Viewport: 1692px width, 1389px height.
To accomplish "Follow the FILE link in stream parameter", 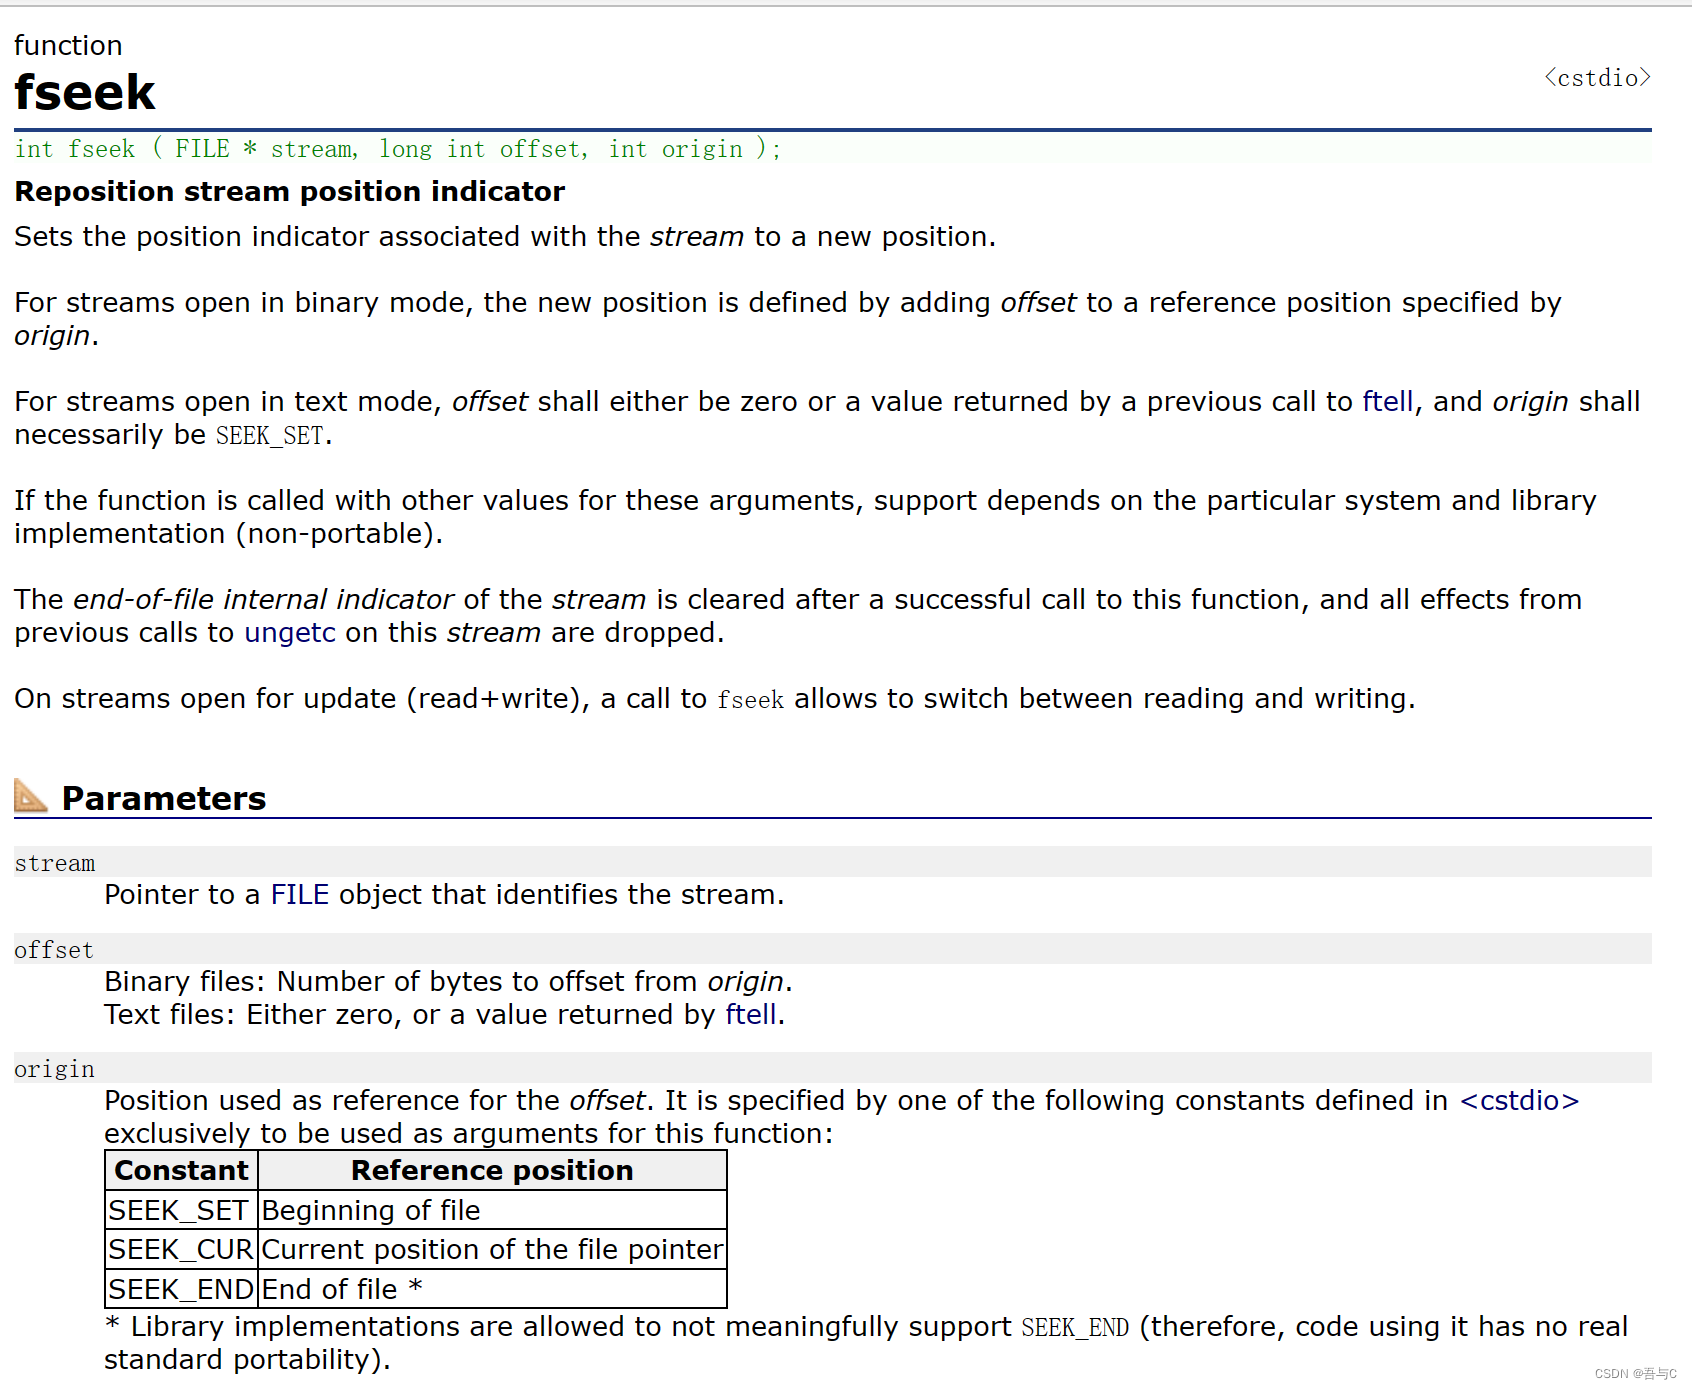I will tap(300, 895).
